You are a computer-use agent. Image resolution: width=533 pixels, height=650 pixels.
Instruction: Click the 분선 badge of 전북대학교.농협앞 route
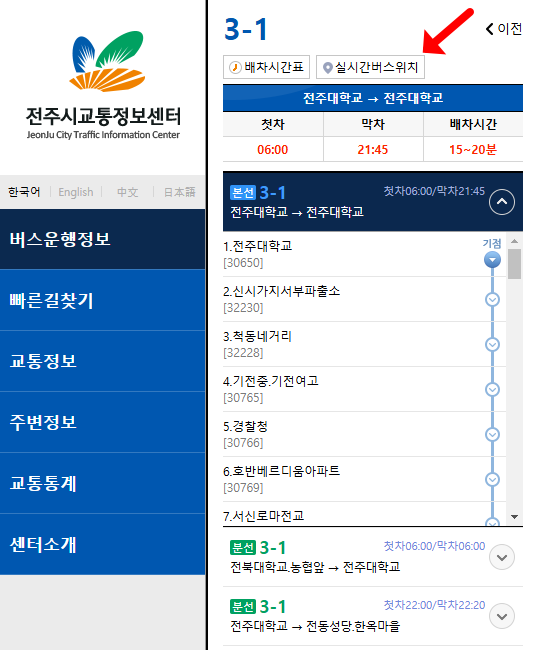coord(243,548)
